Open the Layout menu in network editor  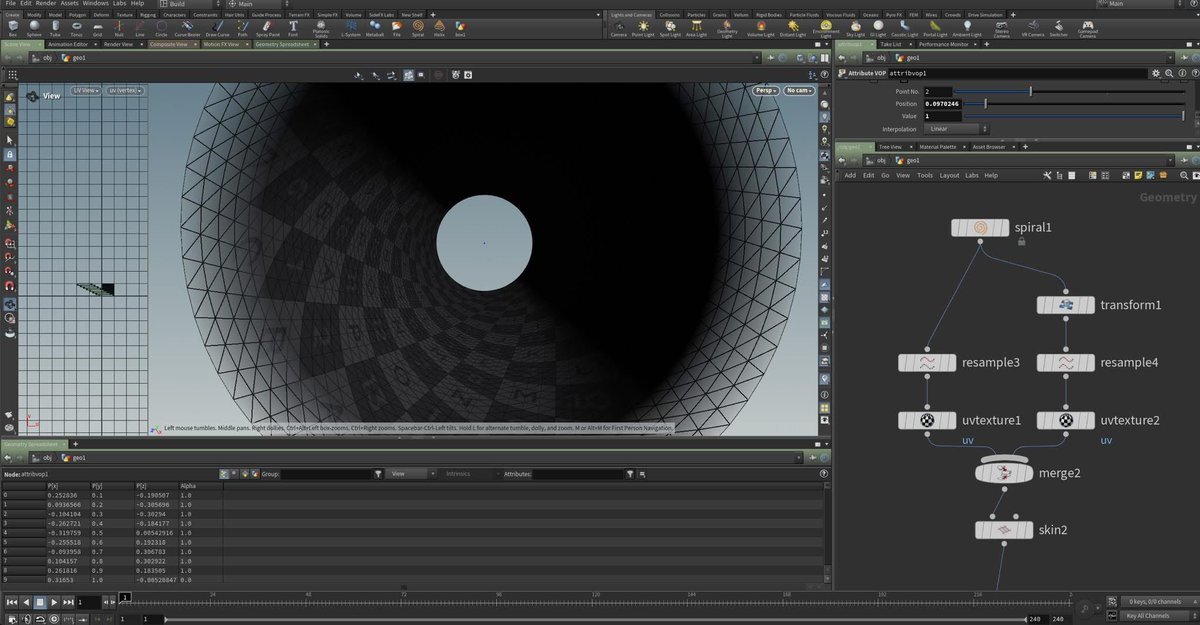click(x=948, y=175)
